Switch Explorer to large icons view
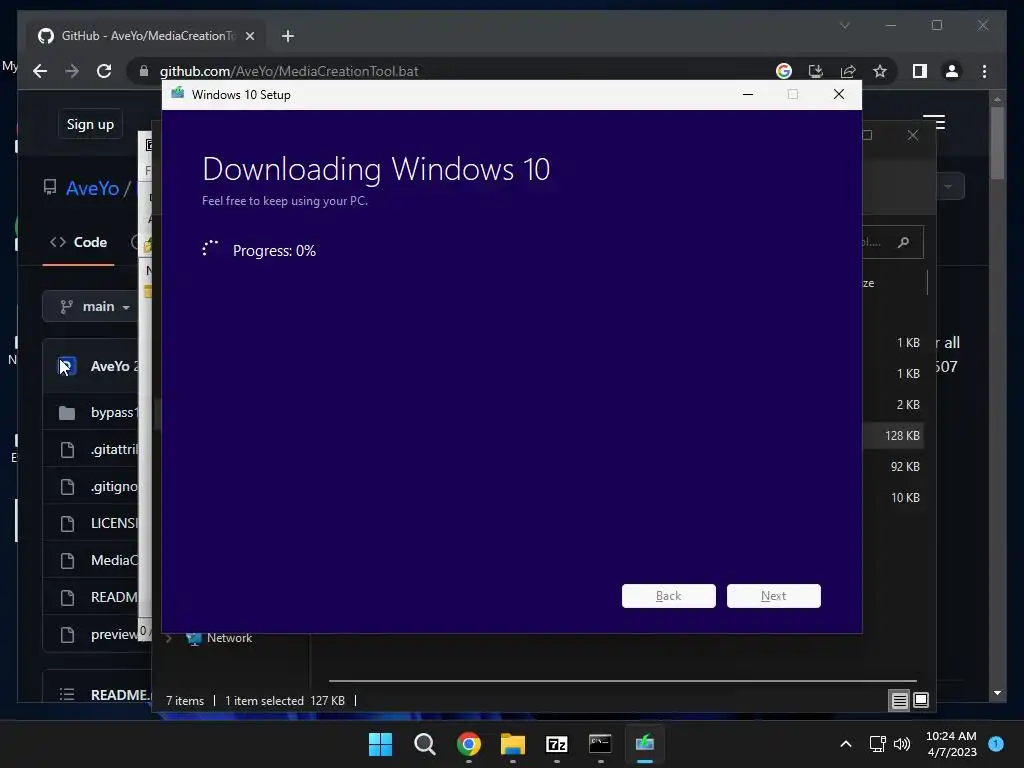The width and height of the screenshot is (1024, 768). pos(921,701)
